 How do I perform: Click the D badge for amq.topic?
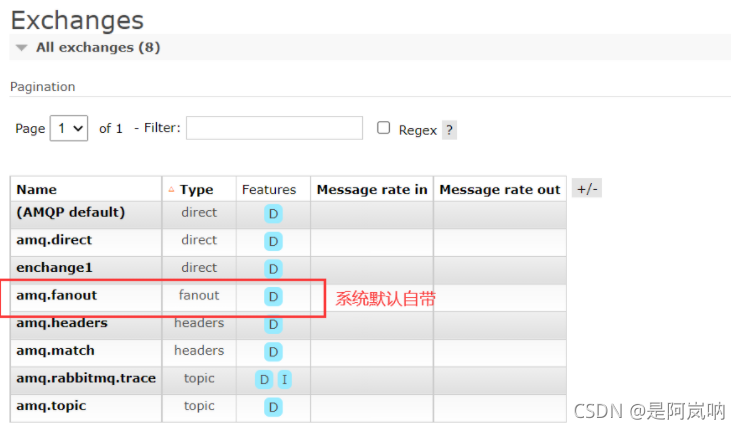(273, 407)
